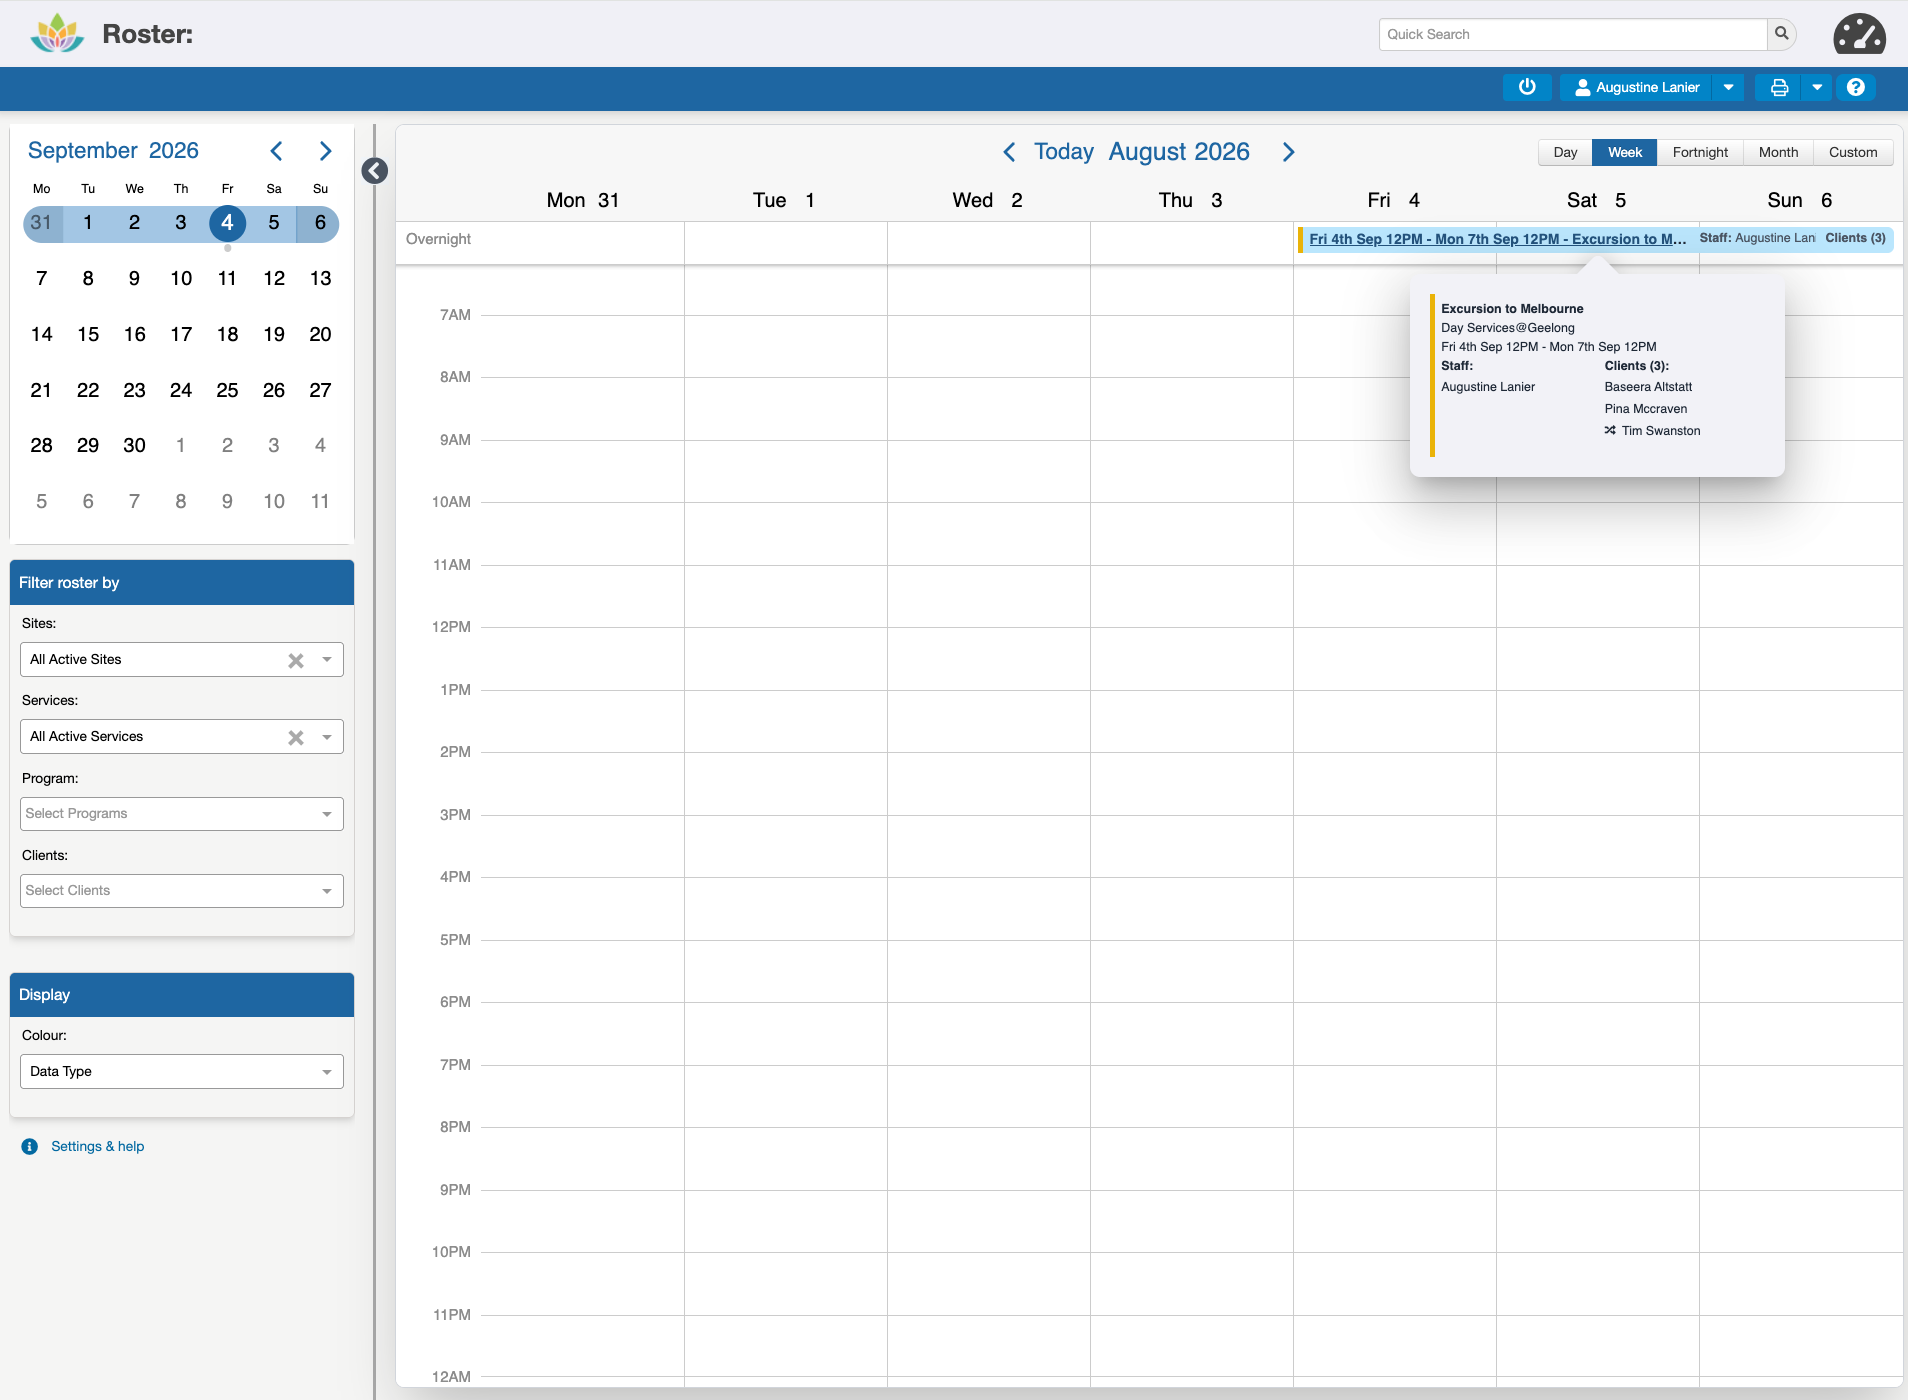Clear the All Active Services filter
The height and width of the screenshot is (1400, 1908).
(x=296, y=737)
